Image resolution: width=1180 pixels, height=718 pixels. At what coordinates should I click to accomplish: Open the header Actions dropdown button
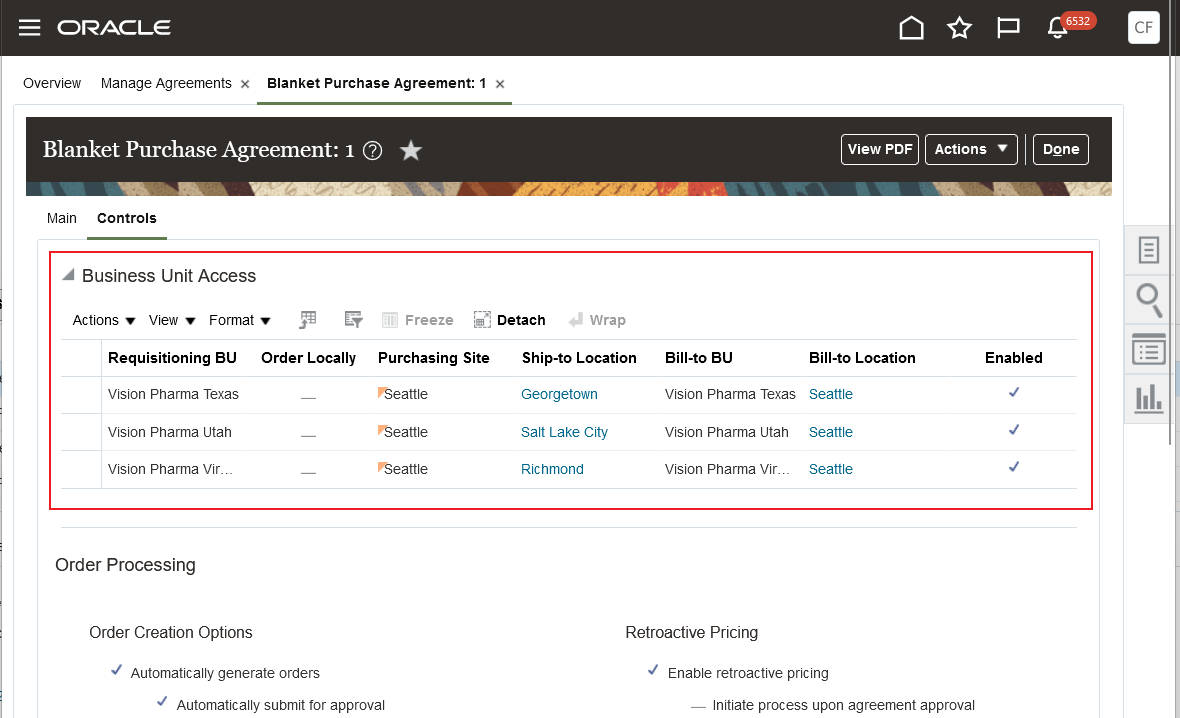pyautogui.click(x=971, y=149)
